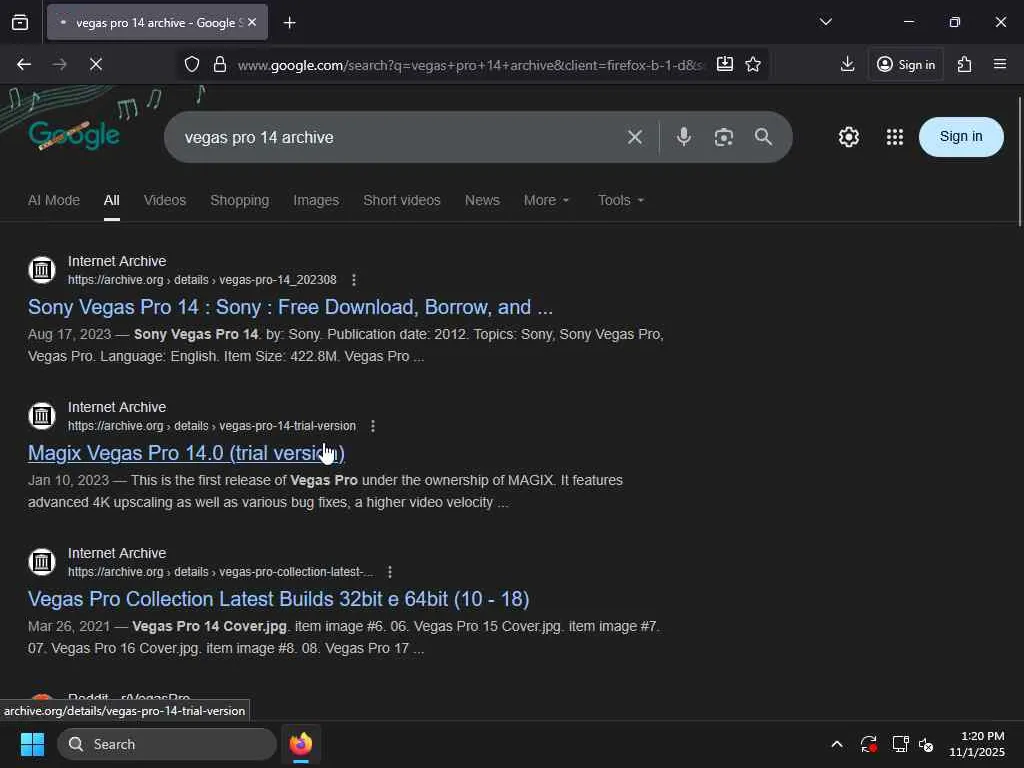The image size is (1024, 768).
Task: Select the All results tab
Action: pyautogui.click(x=112, y=200)
